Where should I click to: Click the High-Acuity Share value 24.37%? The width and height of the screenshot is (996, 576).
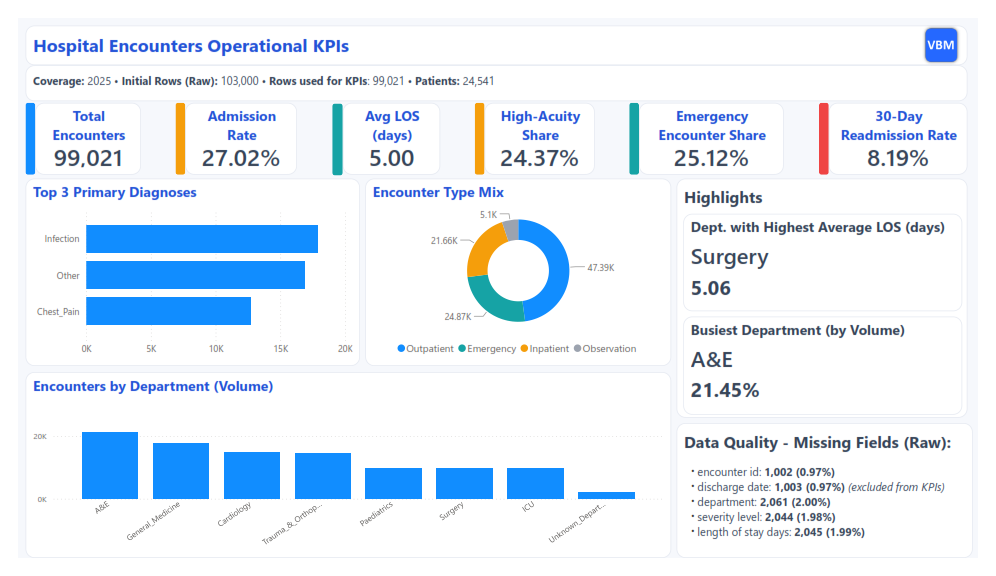(x=539, y=158)
